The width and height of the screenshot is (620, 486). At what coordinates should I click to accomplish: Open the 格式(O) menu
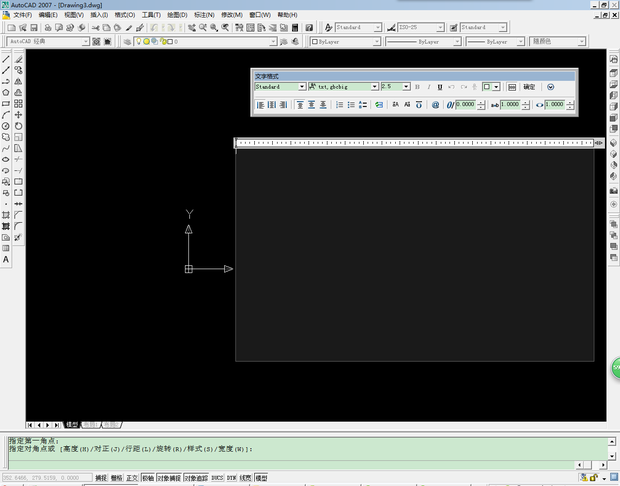click(x=125, y=15)
